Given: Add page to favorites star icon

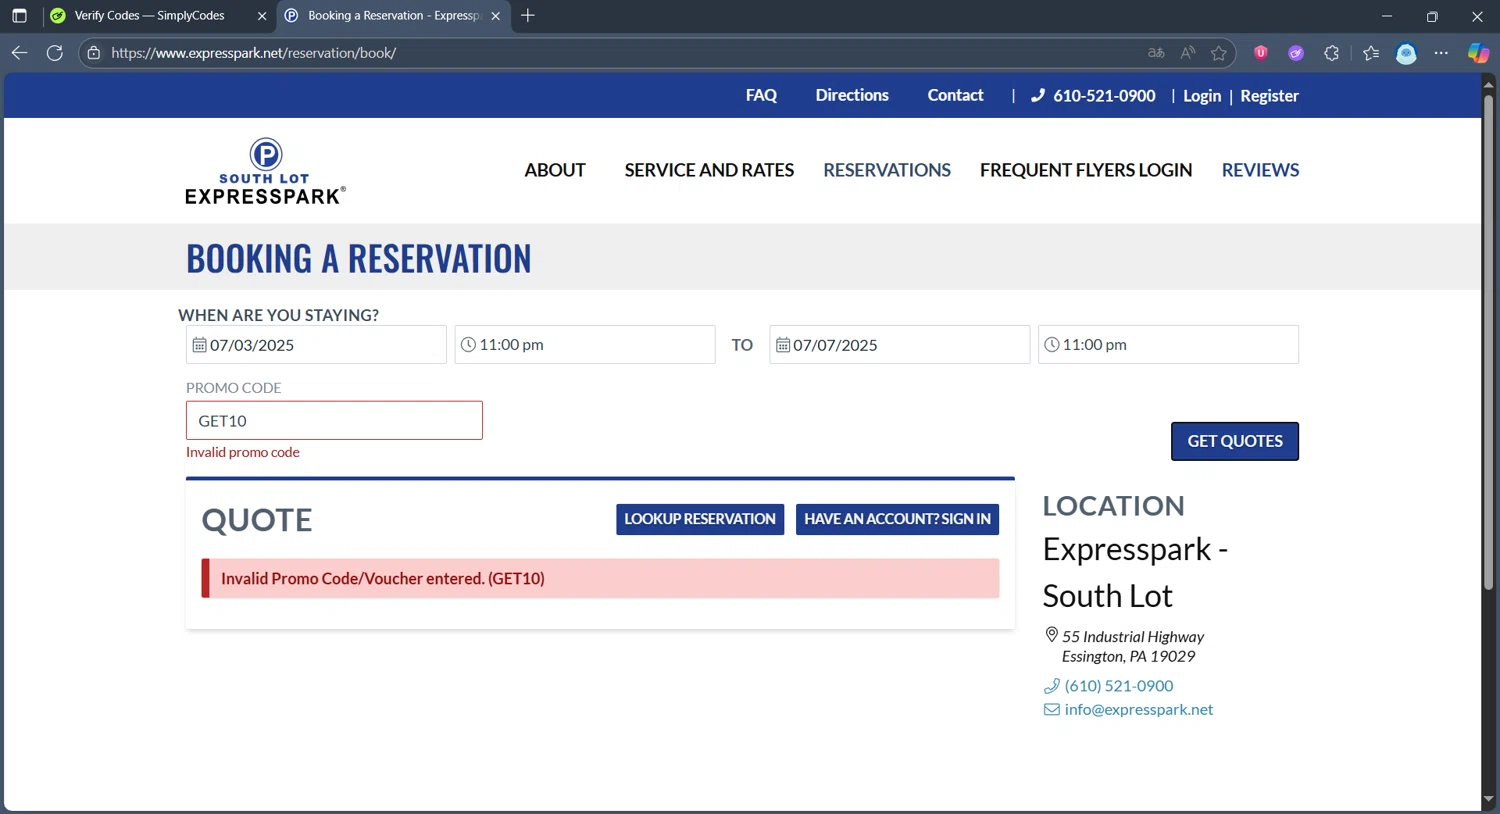Looking at the screenshot, I should [x=1218, y=53].
